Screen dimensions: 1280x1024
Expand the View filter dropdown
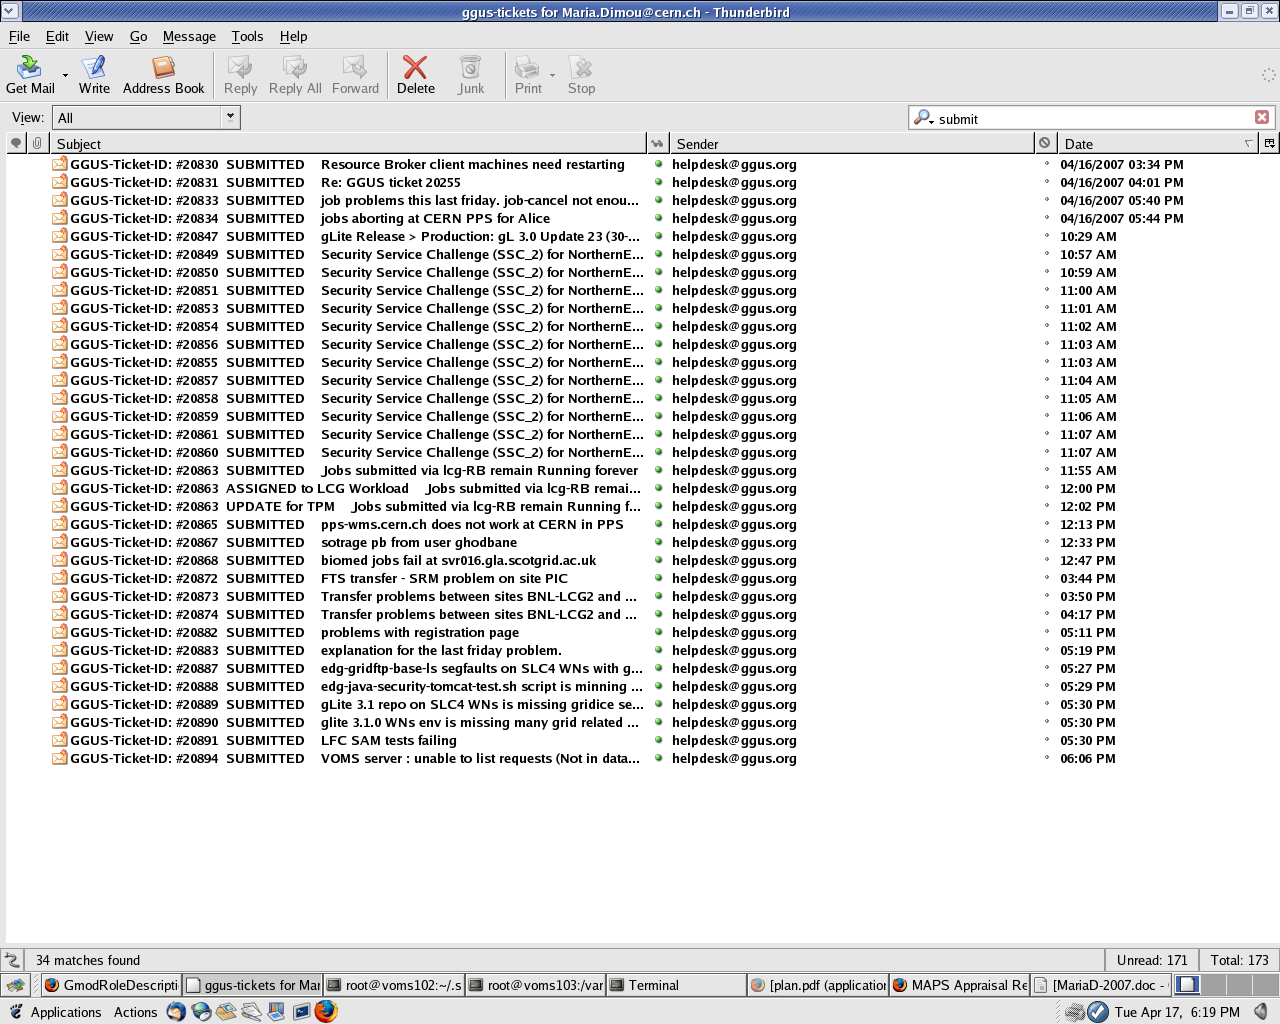(x=230, y=117)
